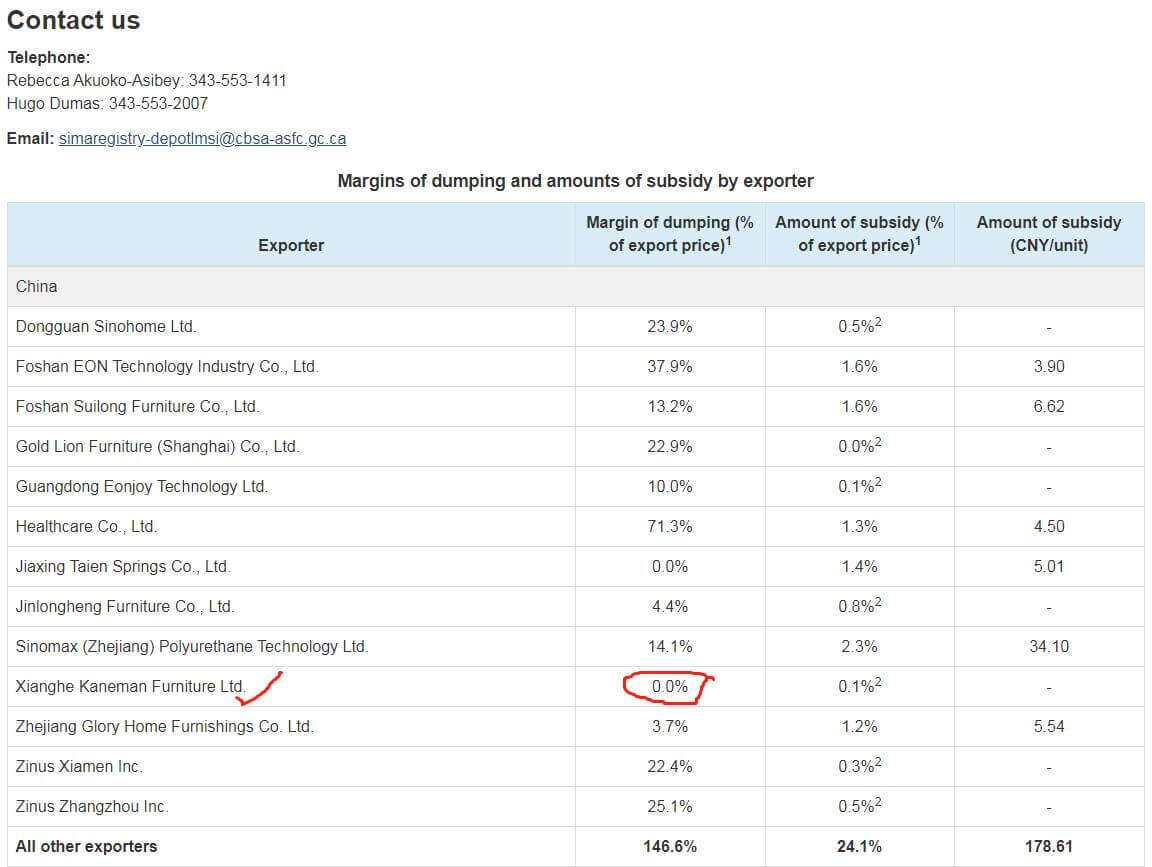The height and width of the screenshot is (867, 1152).
Task: Click the 'Amount of subsidy (CNY/unit)' header
Action: coord(1049,234)
